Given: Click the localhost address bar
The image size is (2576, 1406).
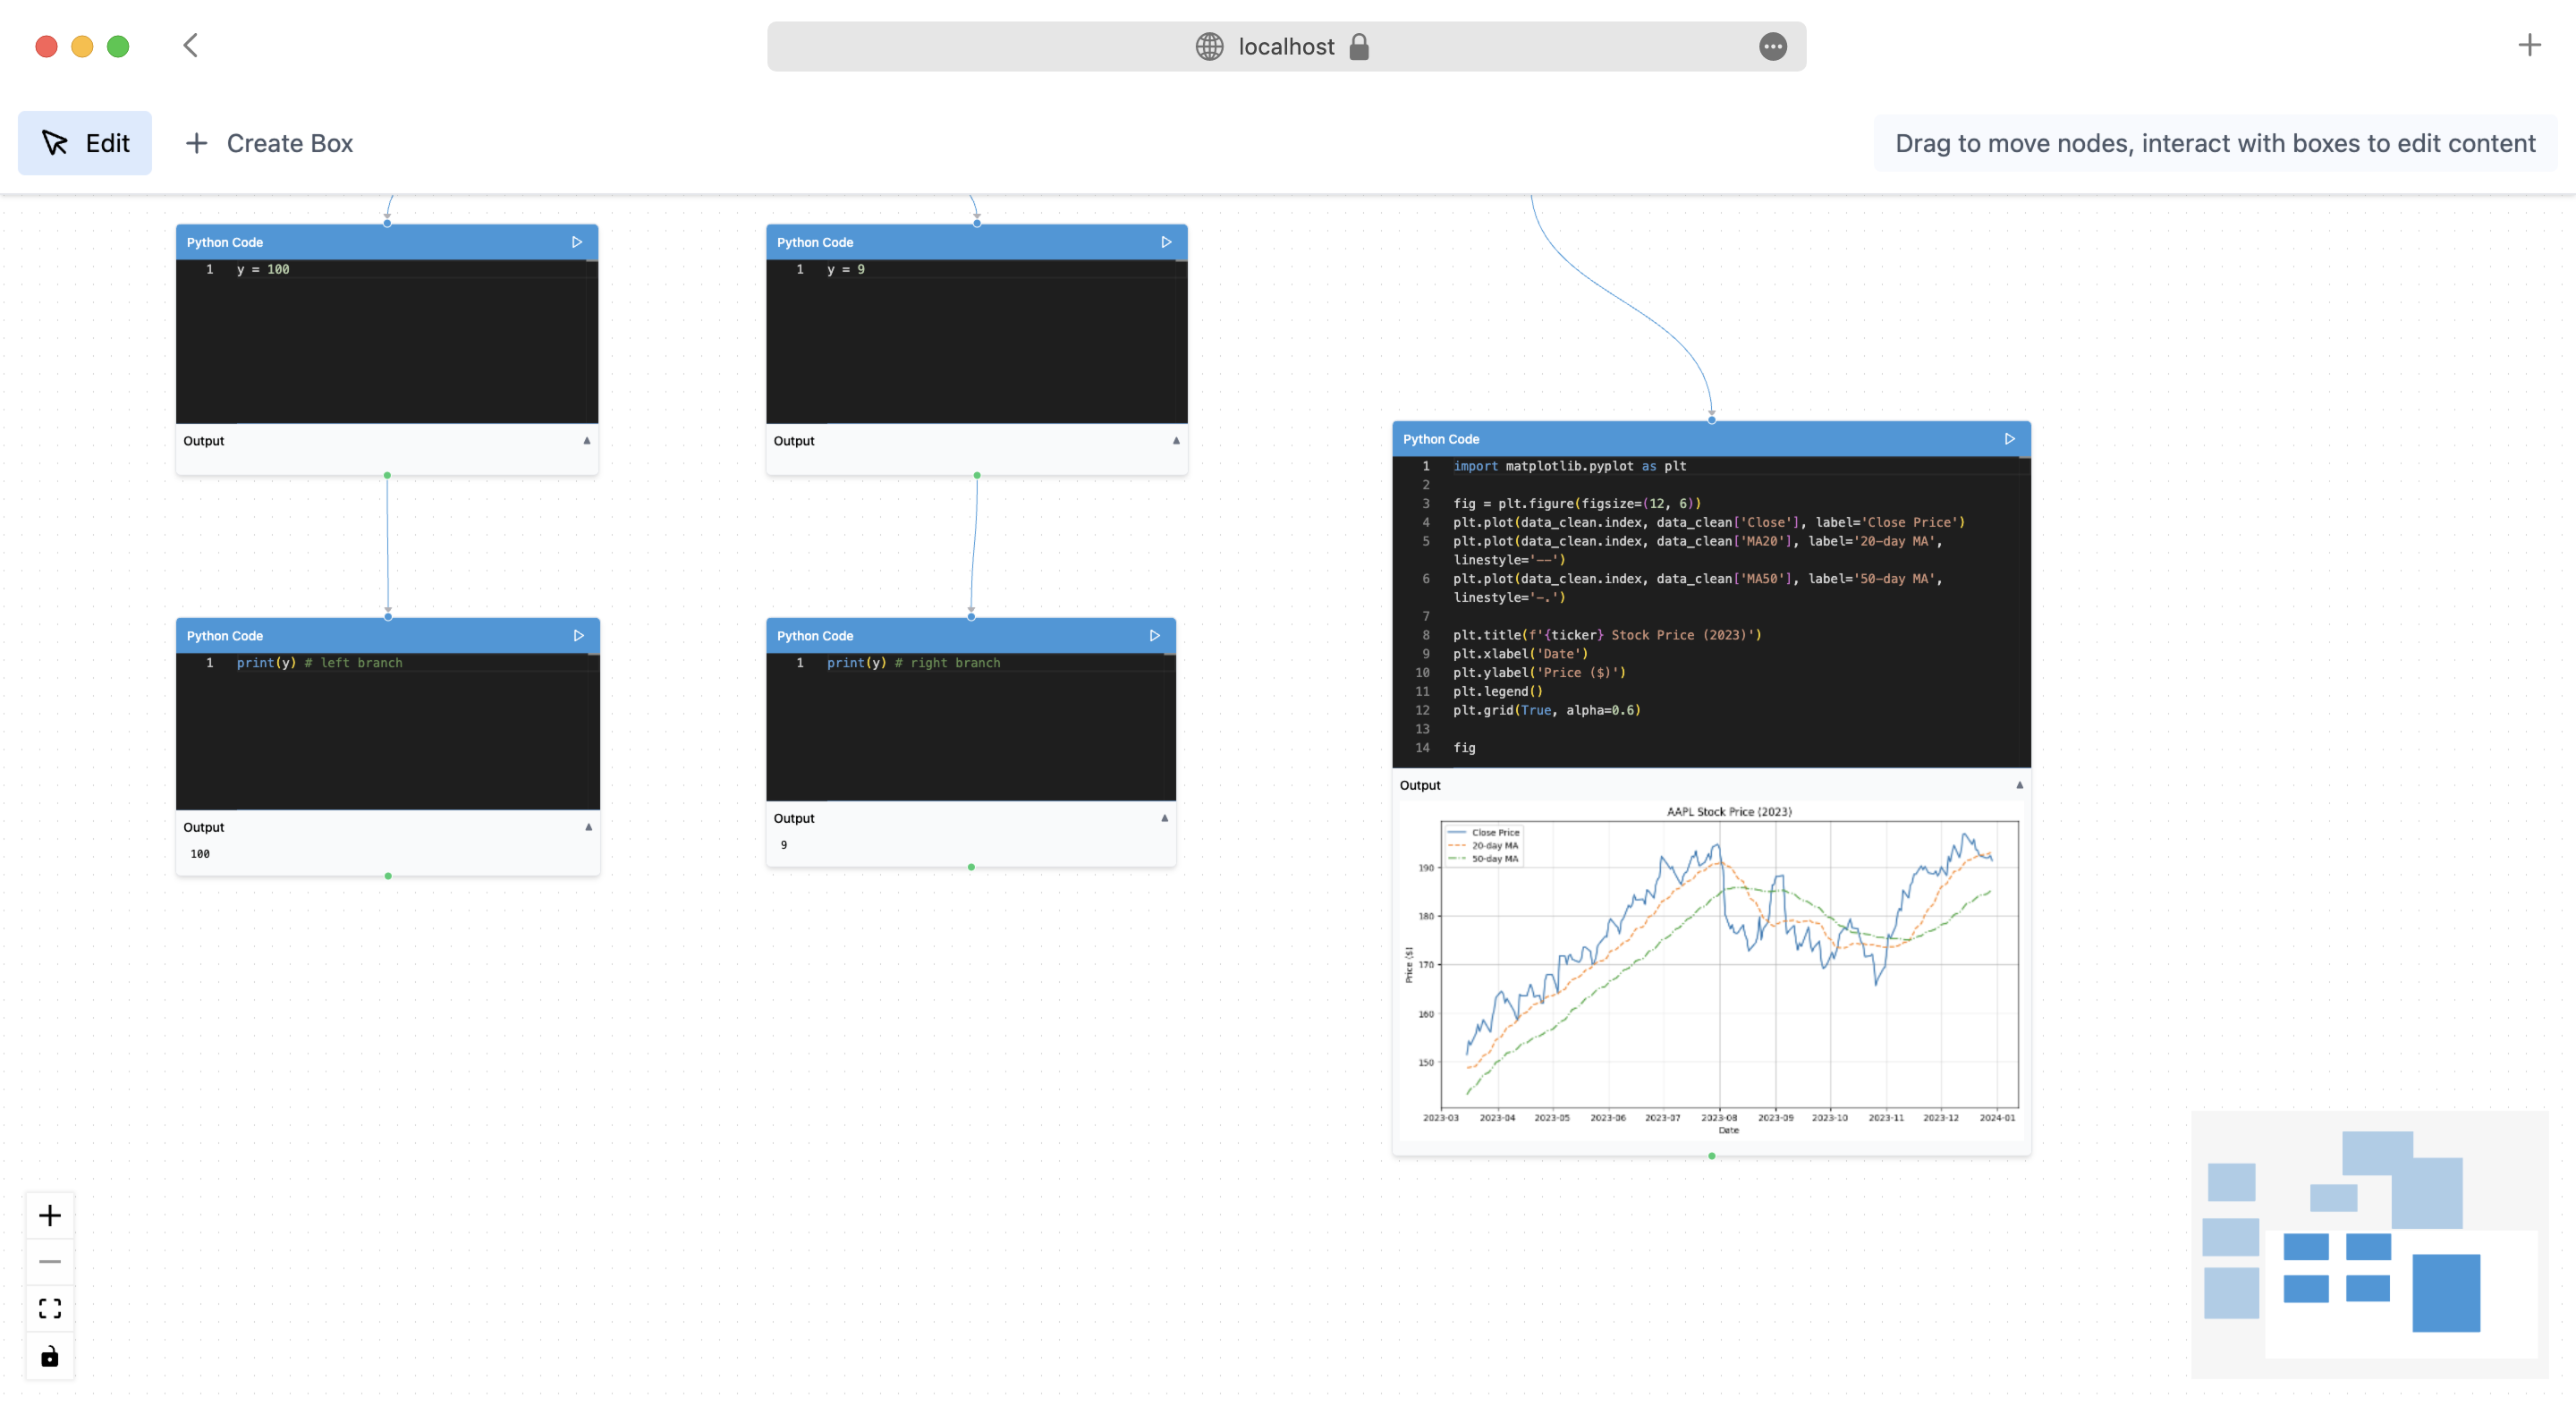Looking at the screenshot, I should [x=1286, y=47].
